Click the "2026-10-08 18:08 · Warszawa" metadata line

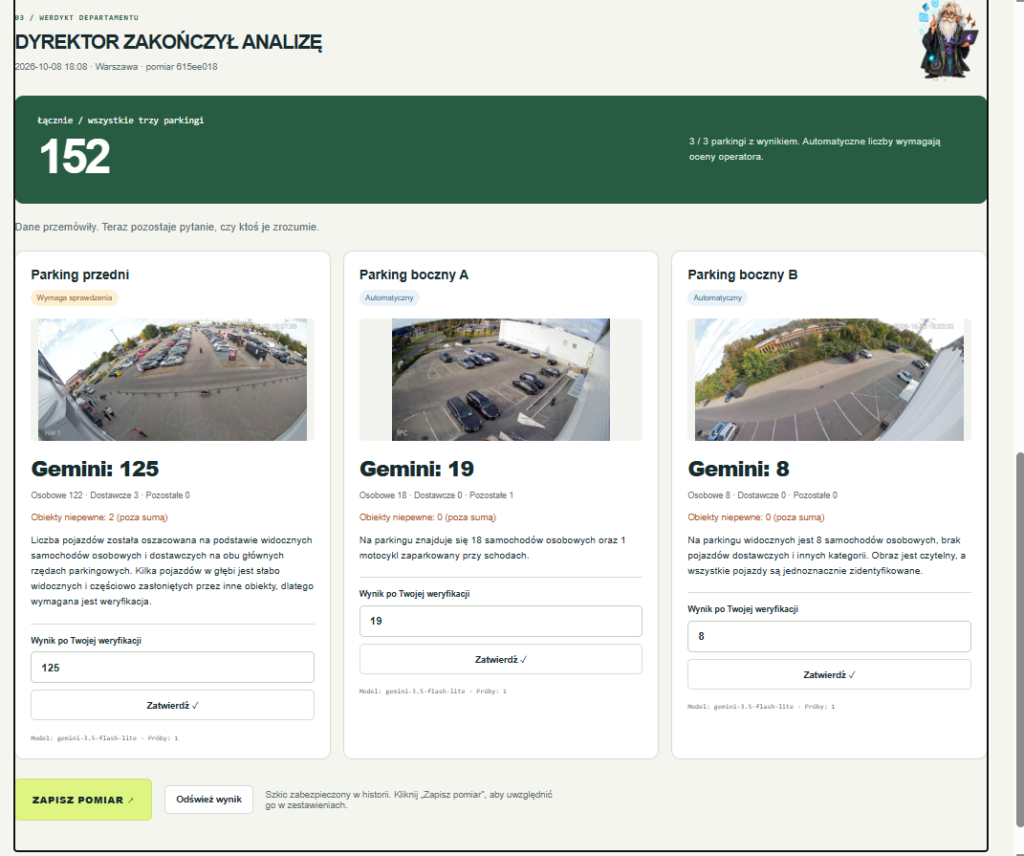(x=116, y=67)
